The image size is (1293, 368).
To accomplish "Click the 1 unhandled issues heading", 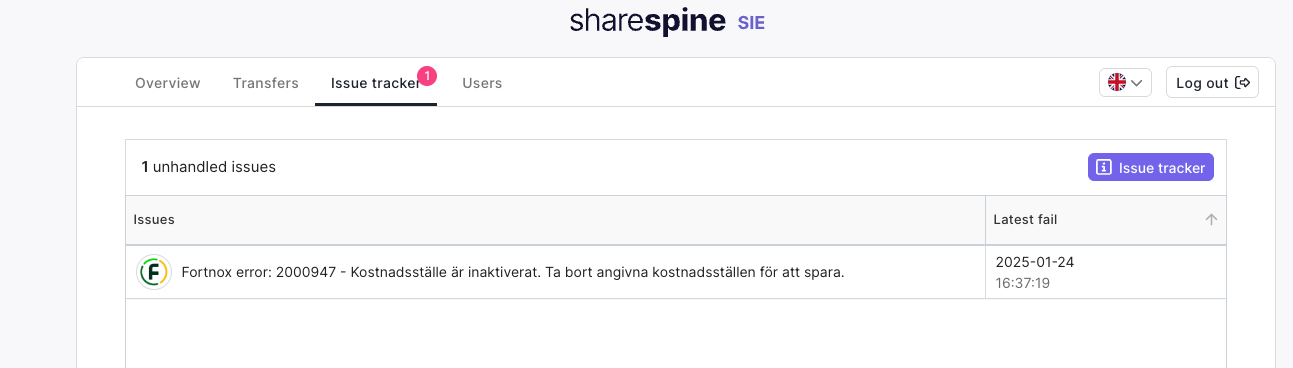I will (208, 167).
